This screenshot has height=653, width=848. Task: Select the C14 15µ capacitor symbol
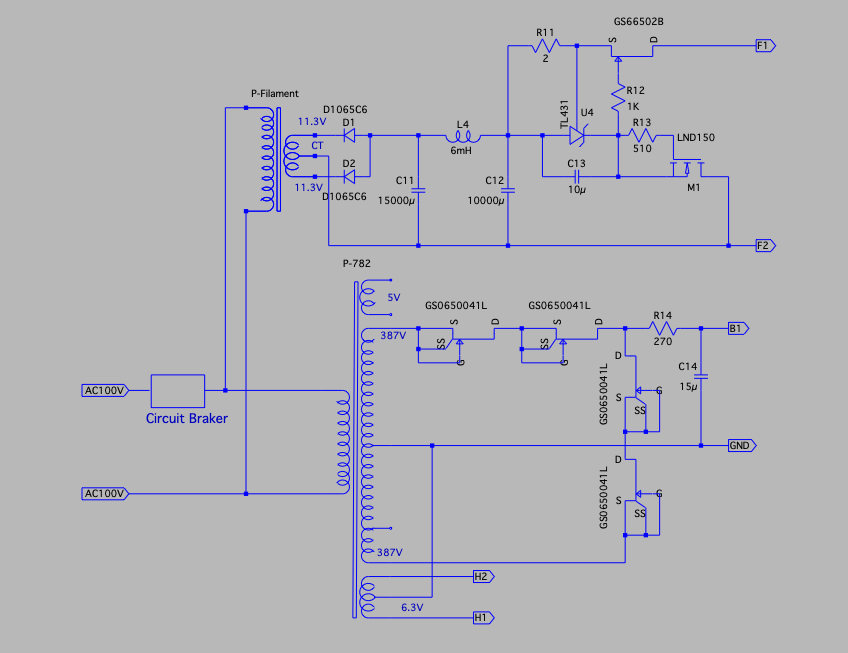(x=702, y=377)
